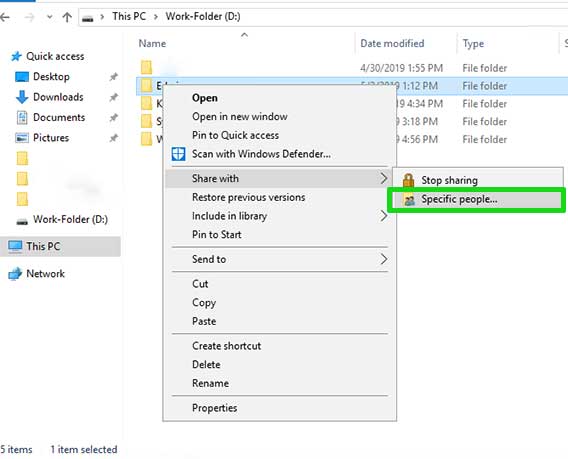Image resolution: width=568 pixels, height=459 pixels.
Task: Open Documents in Quick access
Action: pyautogui.click(x=59, y=117)
